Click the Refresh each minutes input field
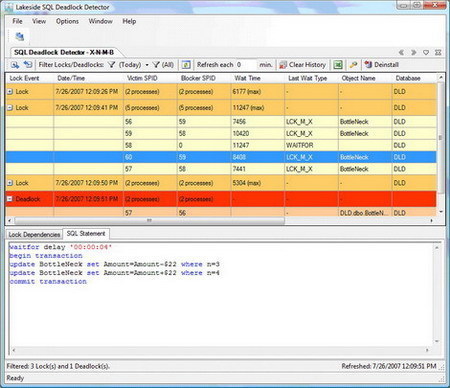The height and width of the screenshot is (388, 450). pos(246,65)
